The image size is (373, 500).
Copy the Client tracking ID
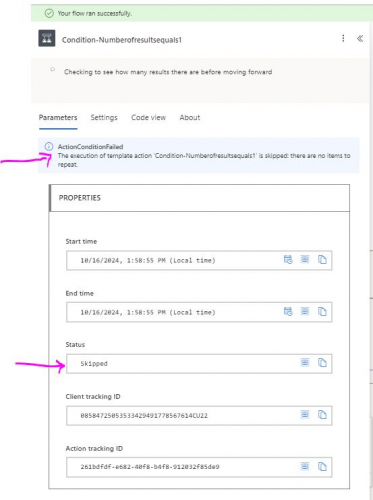(322, 415)
